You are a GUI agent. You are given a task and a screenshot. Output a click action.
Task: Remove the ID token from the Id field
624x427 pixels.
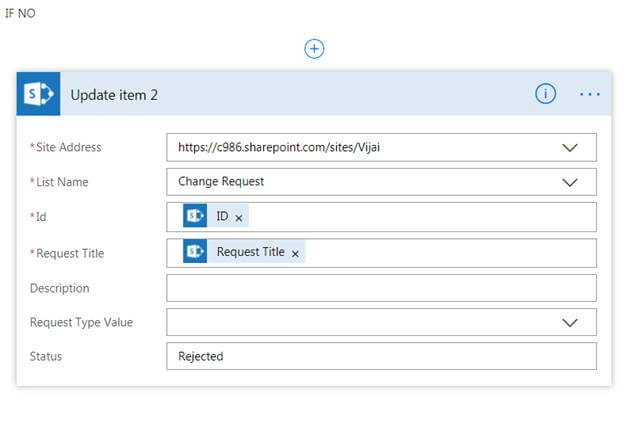pos(239,218)
